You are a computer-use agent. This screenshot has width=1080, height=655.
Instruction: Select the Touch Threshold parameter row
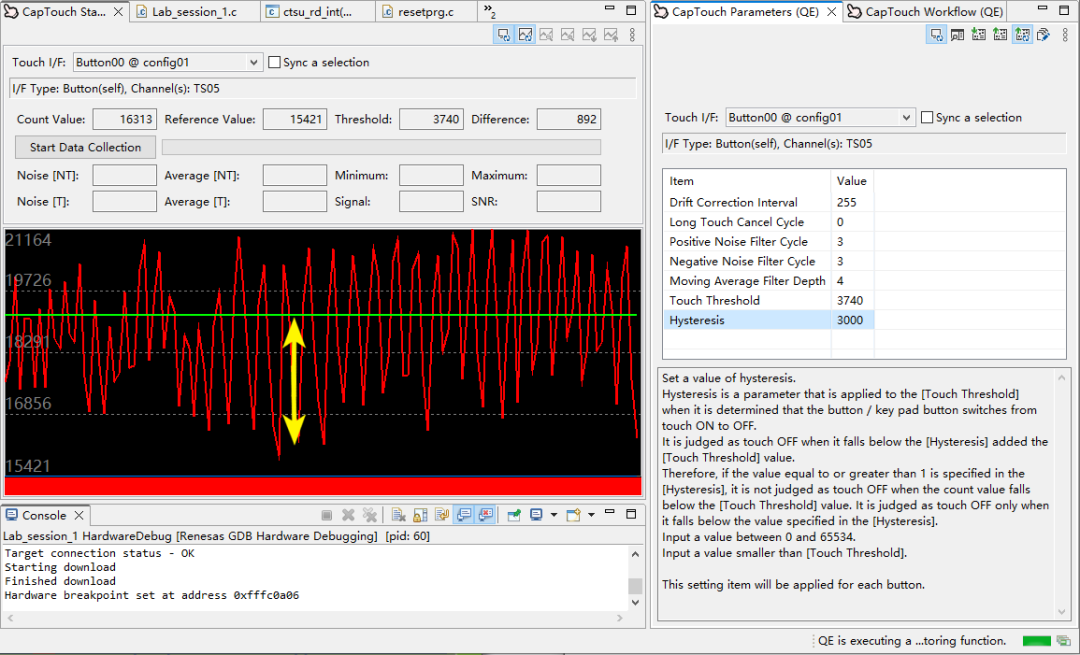pyautogui.click(x=714, y=300)
